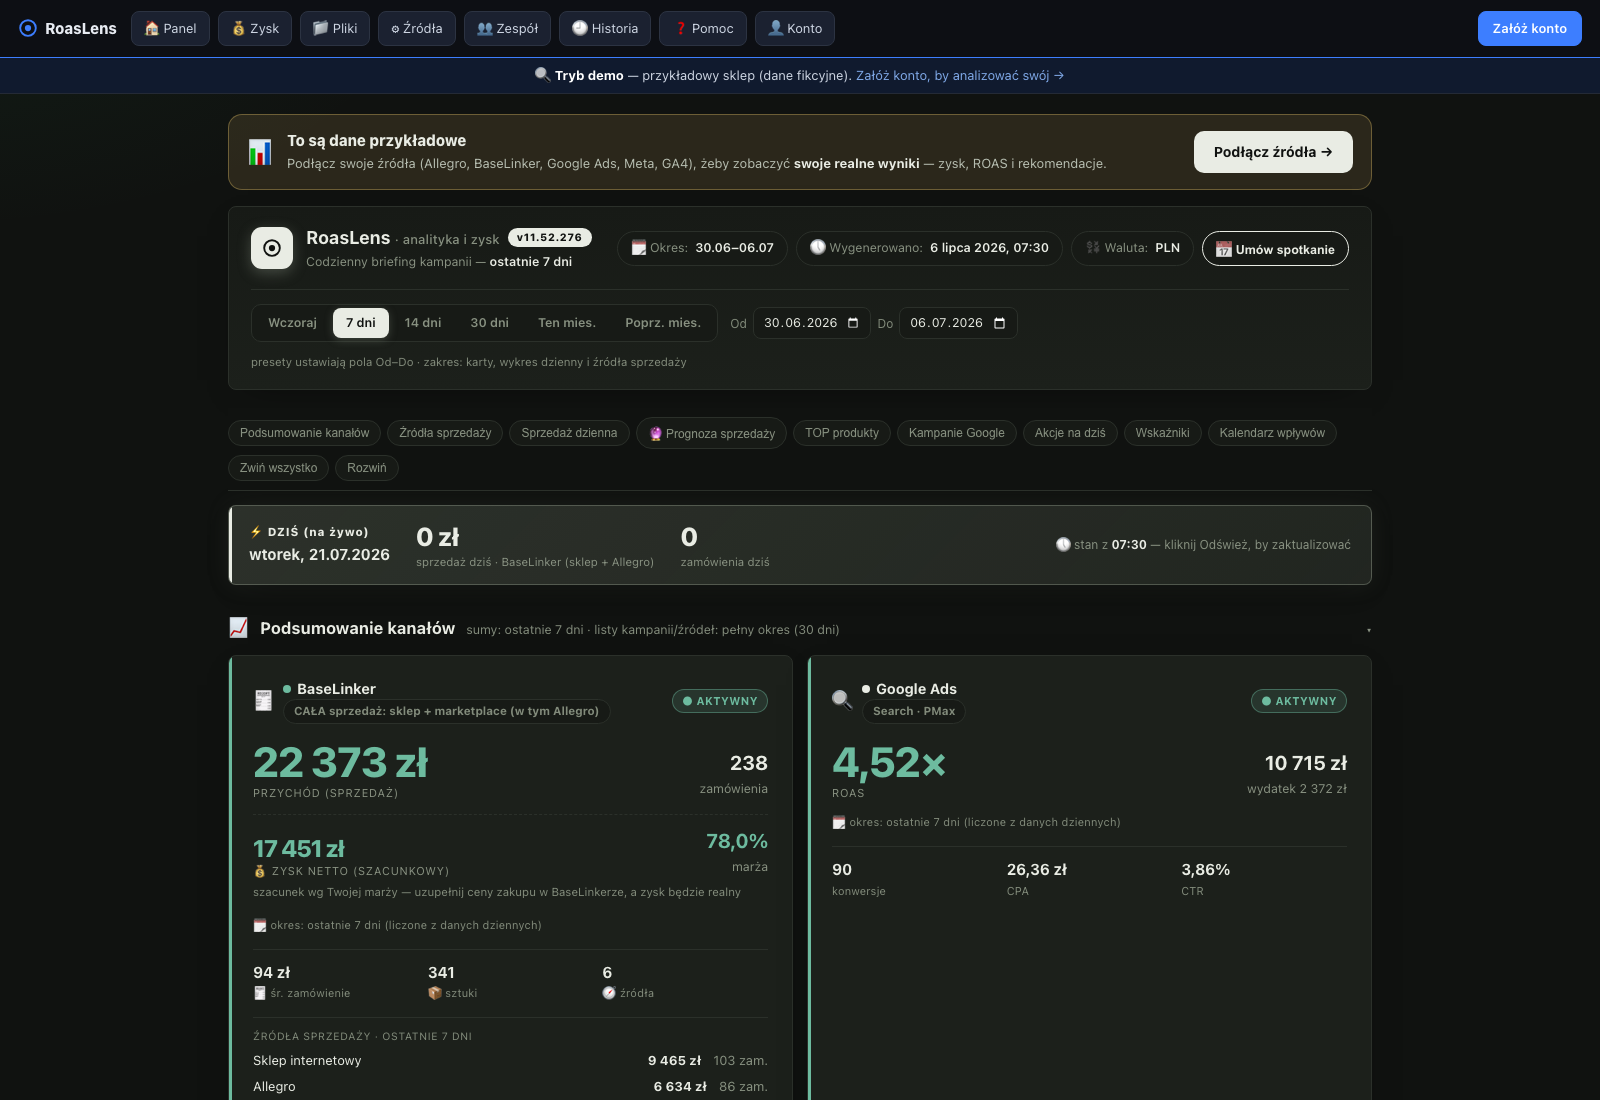
Task: Select the Wczoraj period preset
Action: point(292,323)
